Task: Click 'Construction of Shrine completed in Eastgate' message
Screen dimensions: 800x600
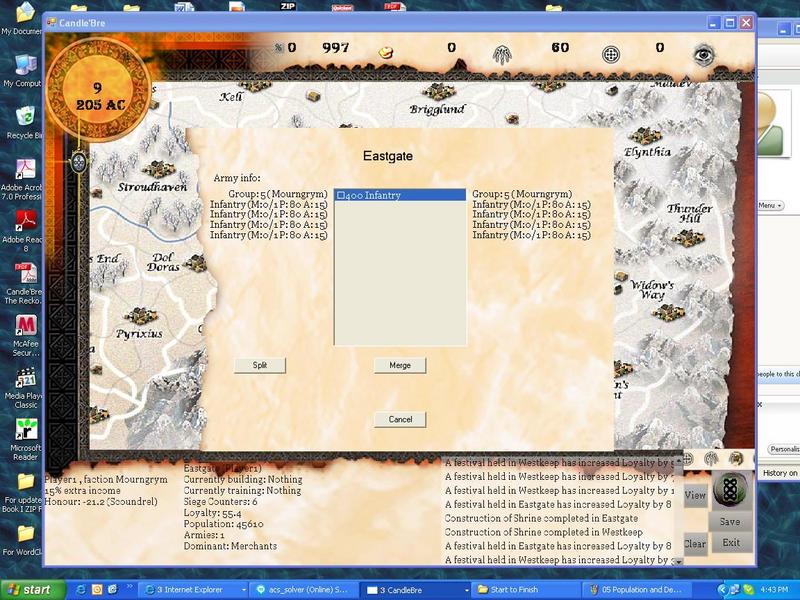Action: pos(541,518)
